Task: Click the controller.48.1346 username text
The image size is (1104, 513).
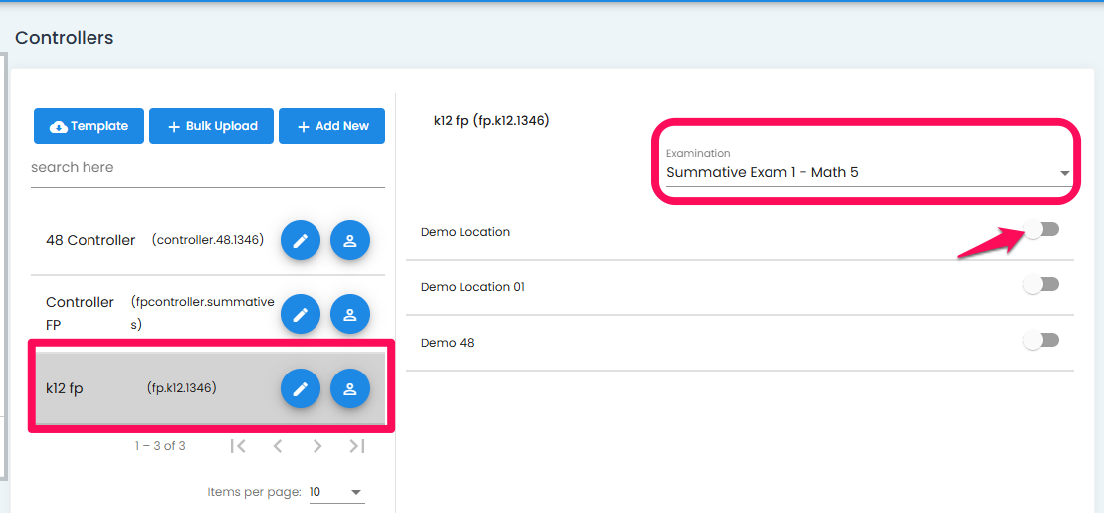Action: coord(208,240)
